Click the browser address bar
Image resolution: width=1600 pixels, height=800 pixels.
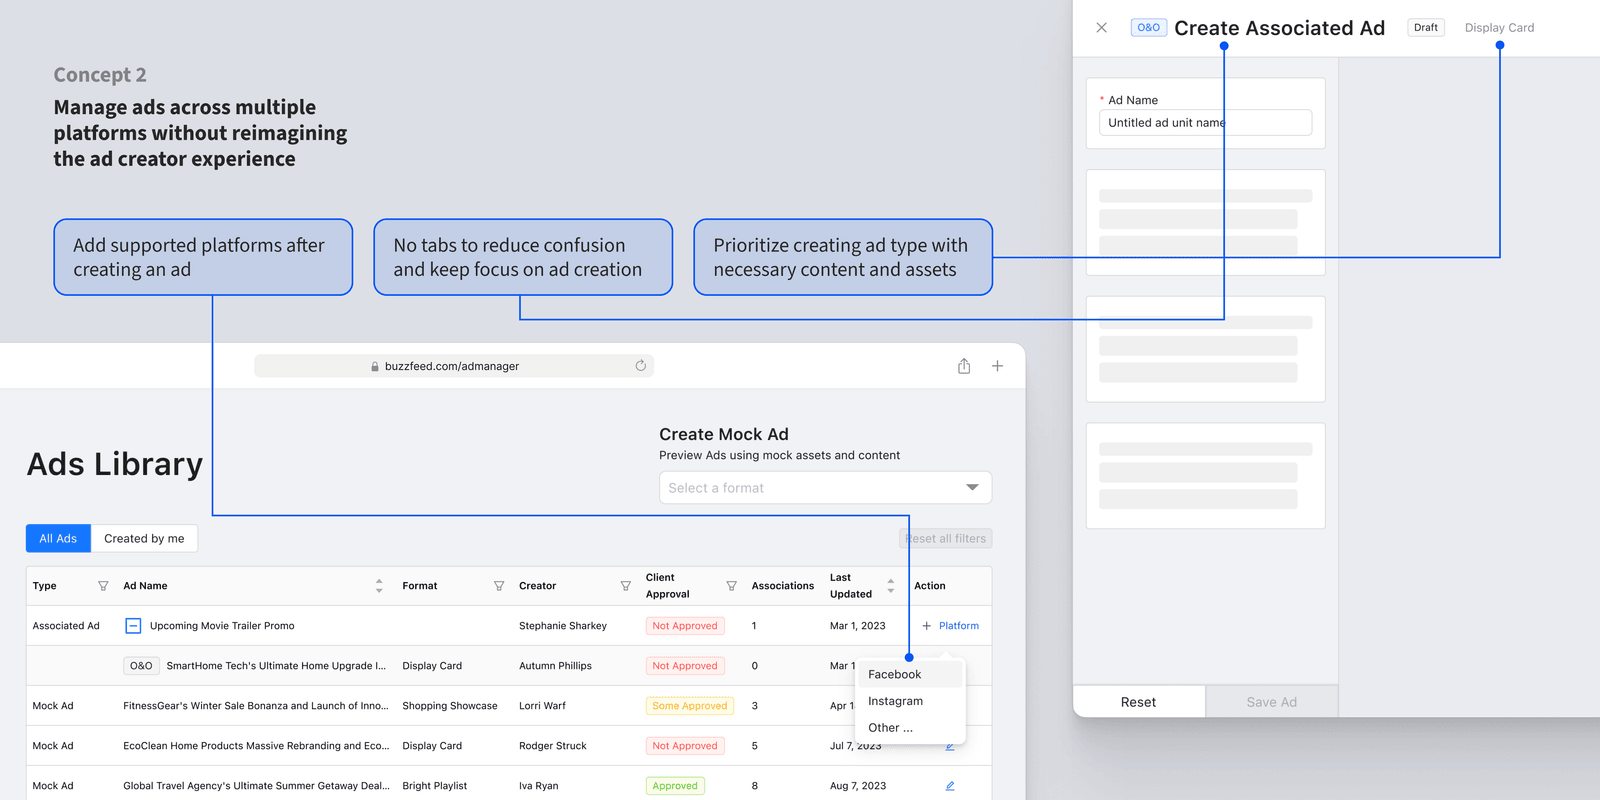[x=454, y=366]
